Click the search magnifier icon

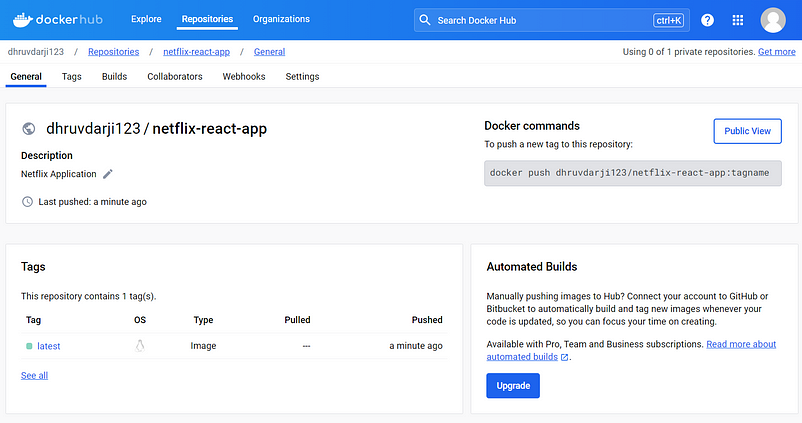point(425,20)
